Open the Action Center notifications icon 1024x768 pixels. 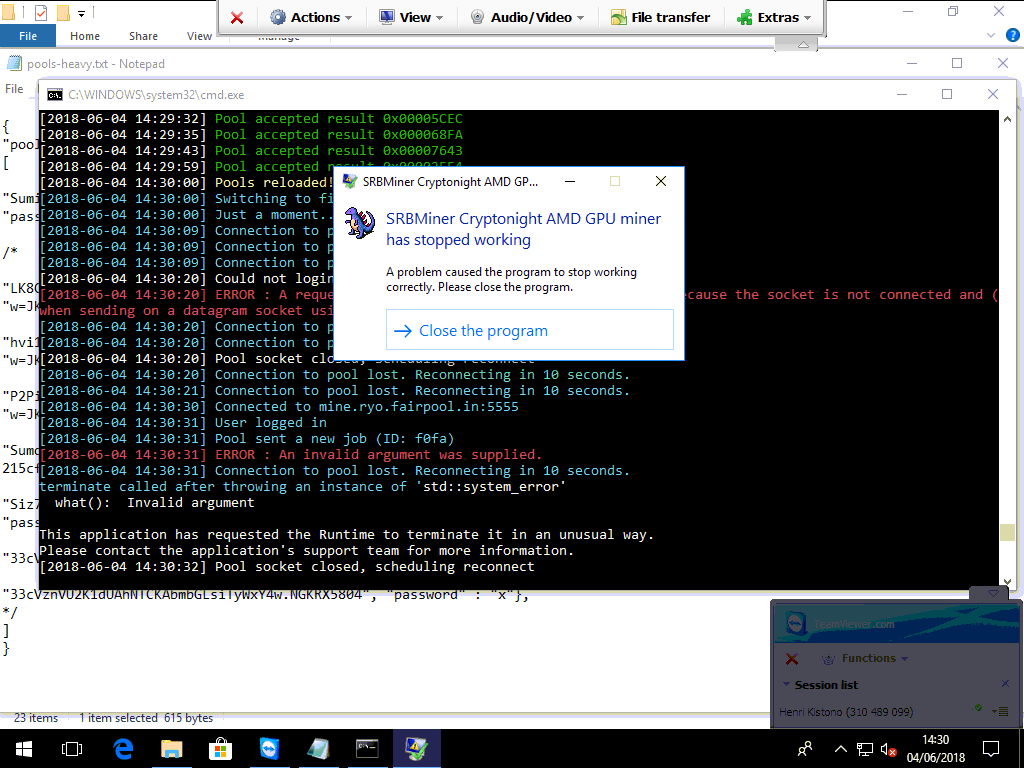(x=991, y=748)
